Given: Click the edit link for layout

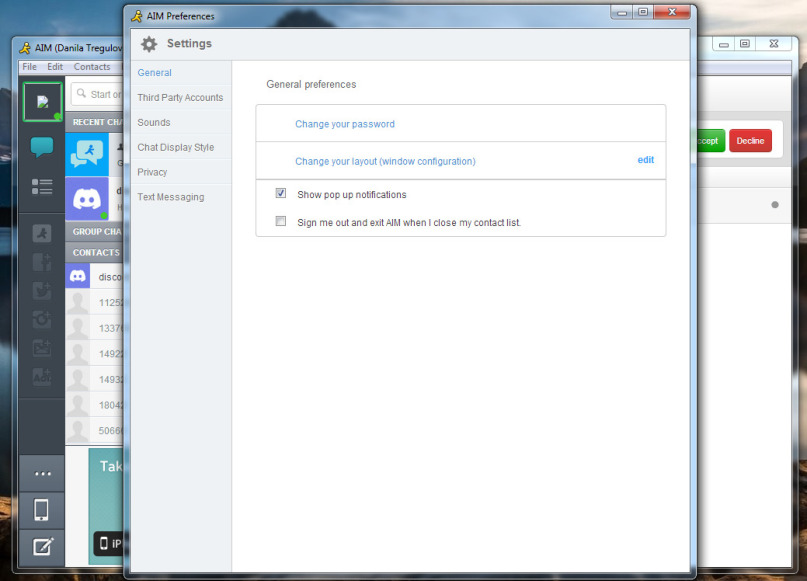Looking at the screenshot, I should (645, 160).
